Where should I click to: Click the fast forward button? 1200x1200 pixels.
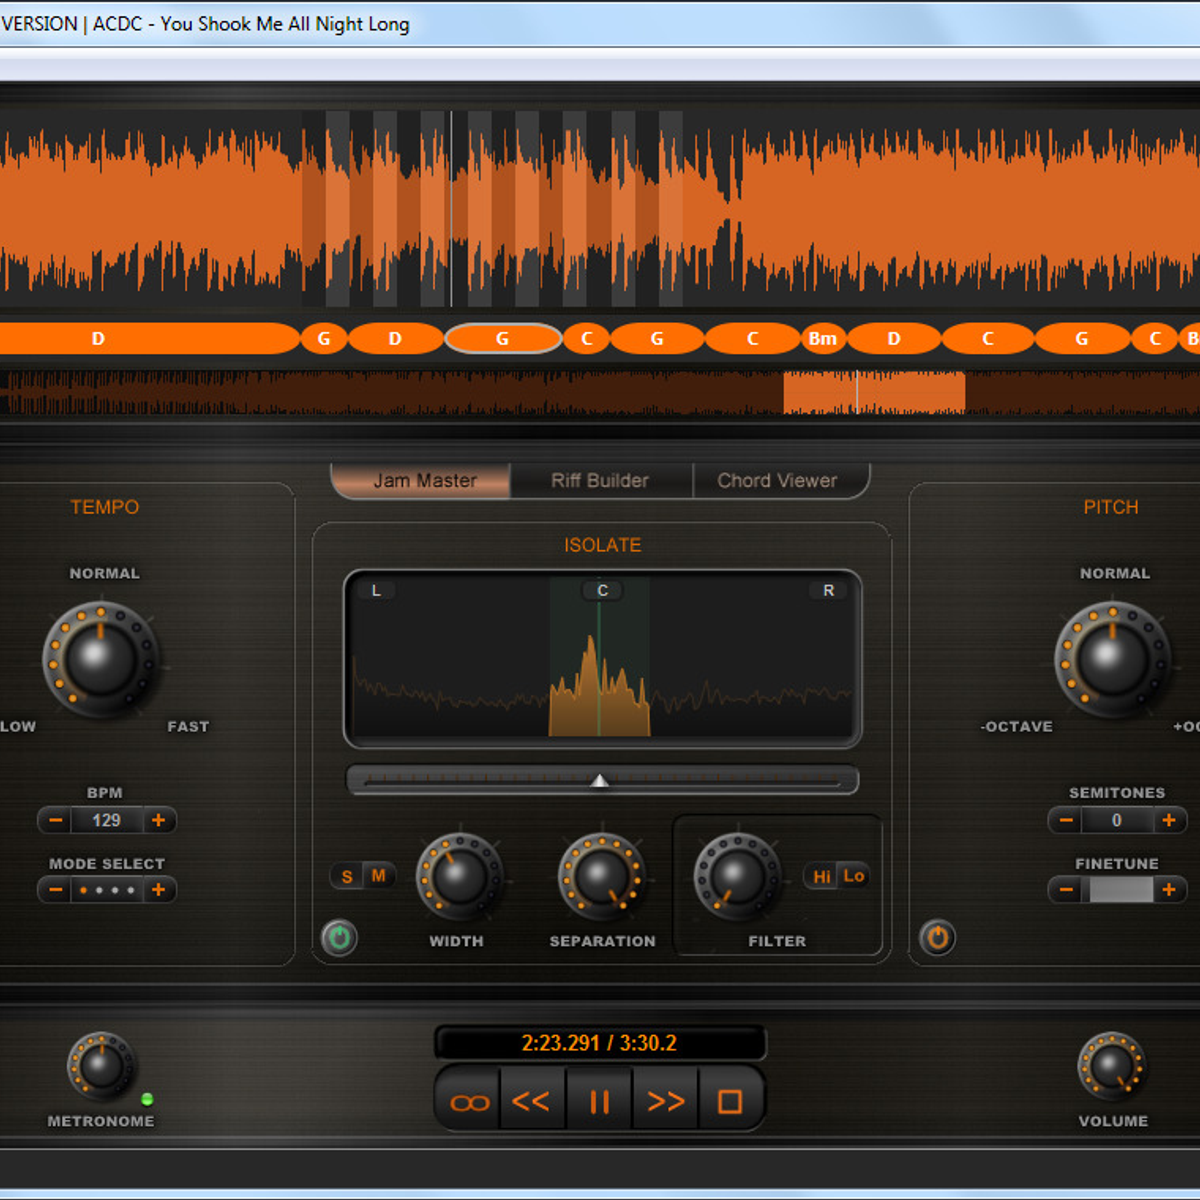click(665, 1102)
